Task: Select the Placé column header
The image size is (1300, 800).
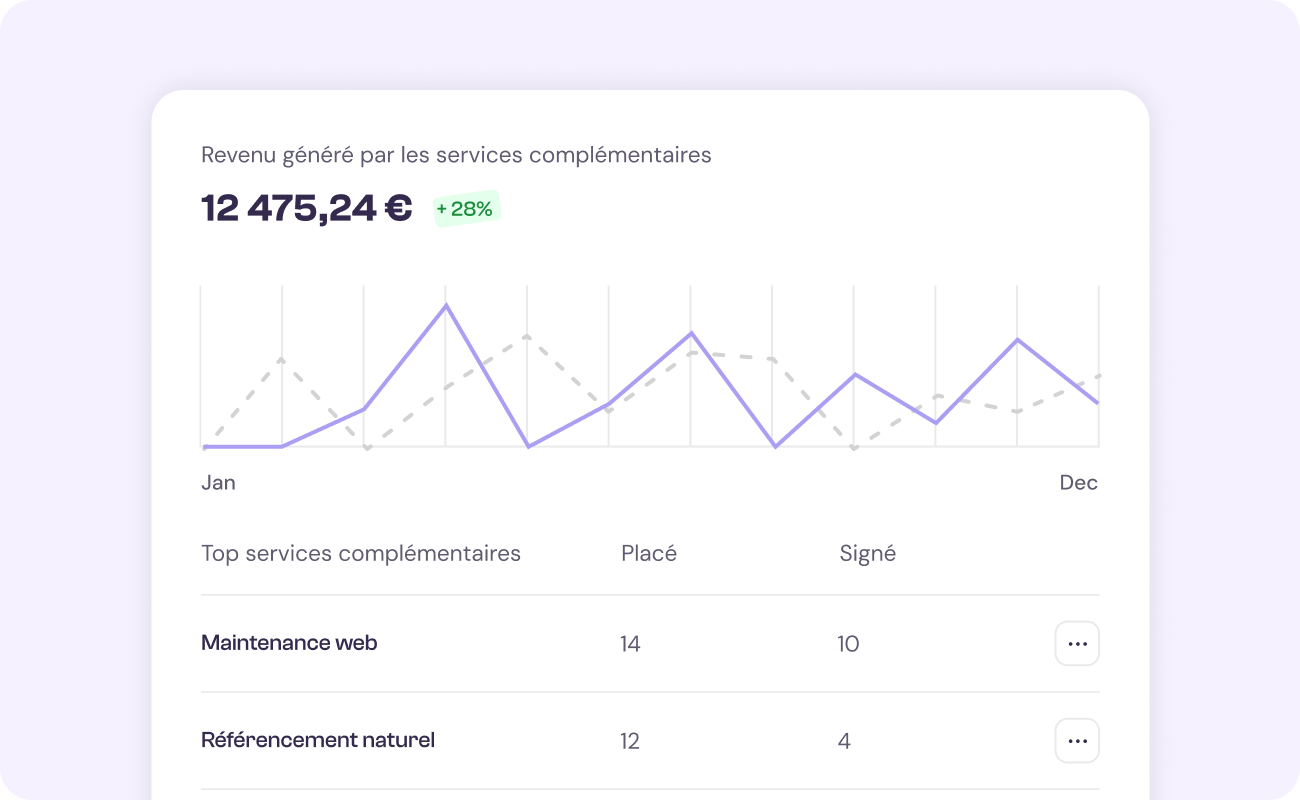Action: (649, 553)
